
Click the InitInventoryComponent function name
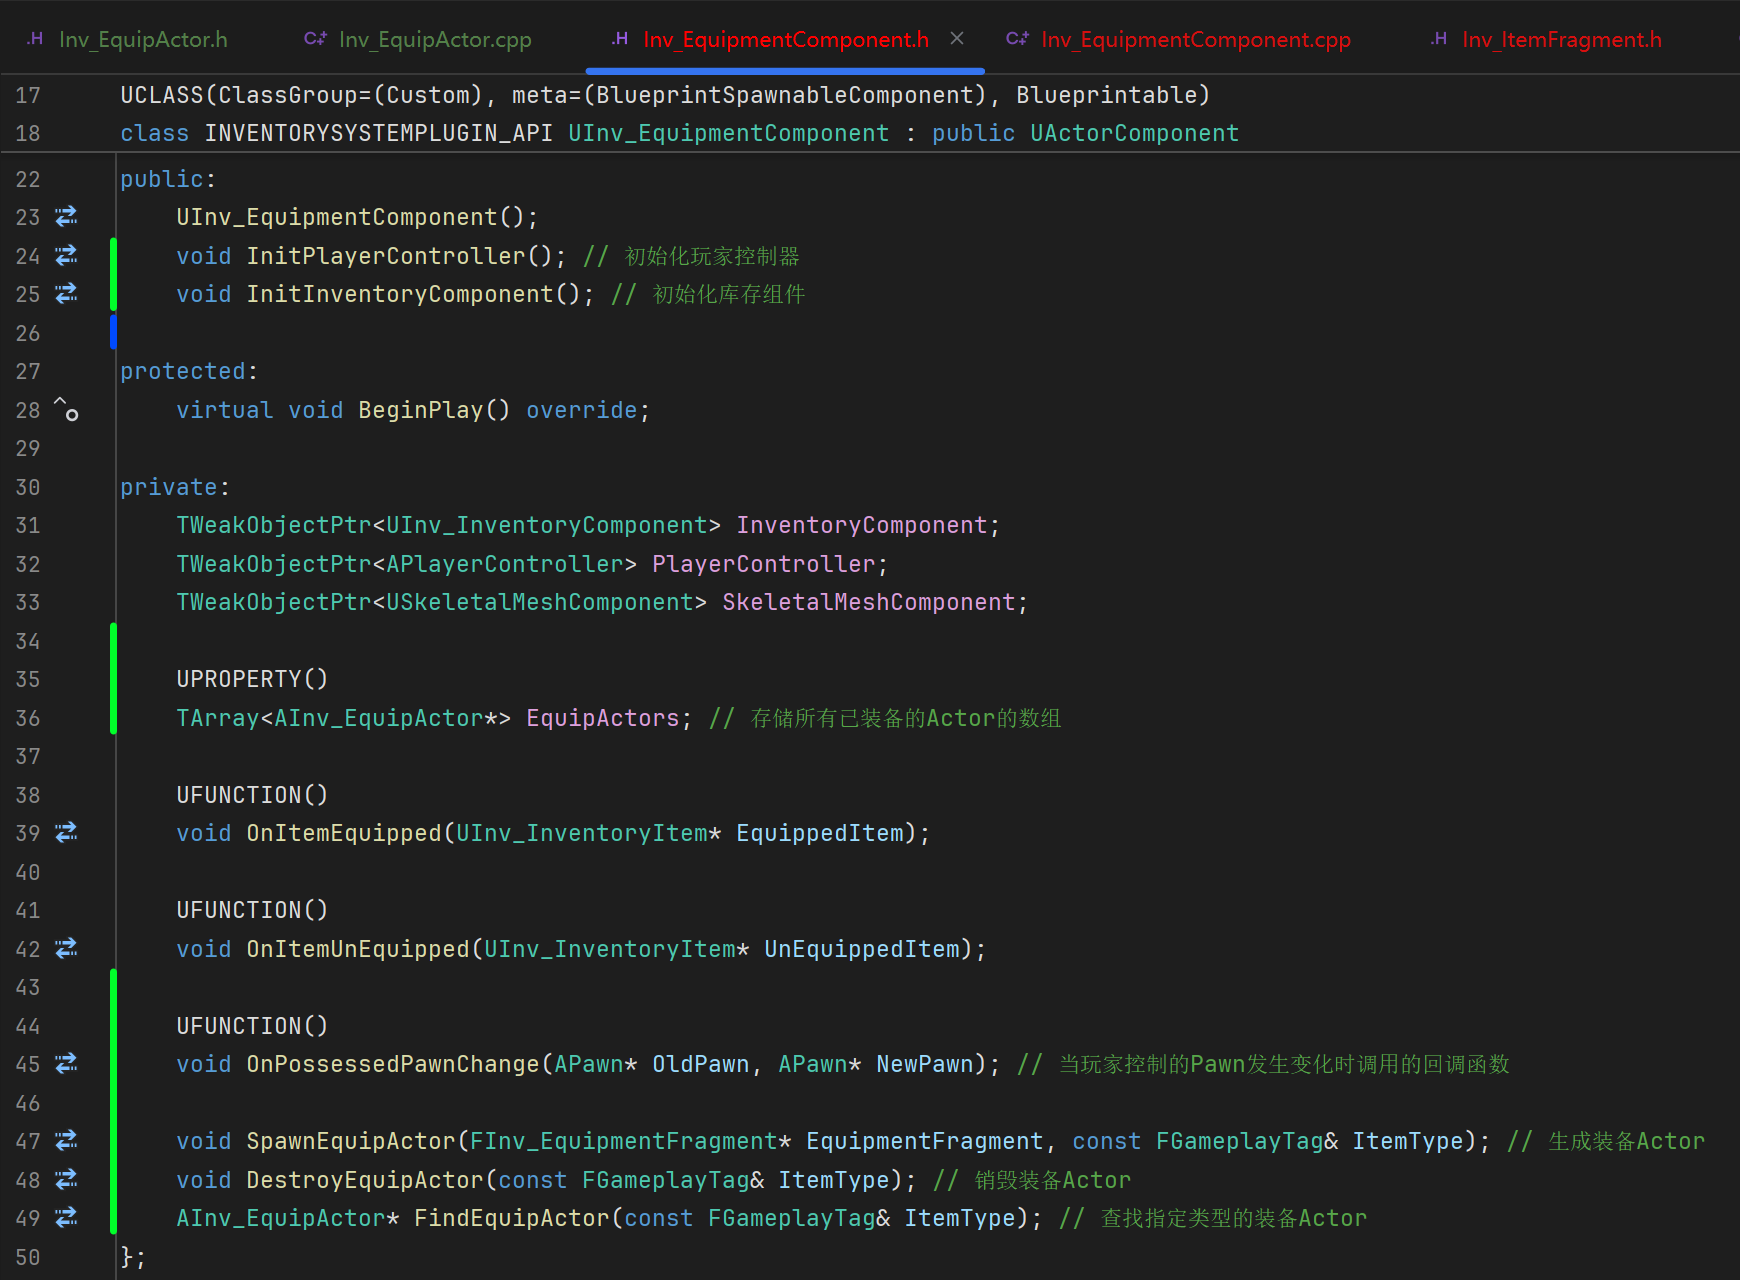[x=400, y=294]
